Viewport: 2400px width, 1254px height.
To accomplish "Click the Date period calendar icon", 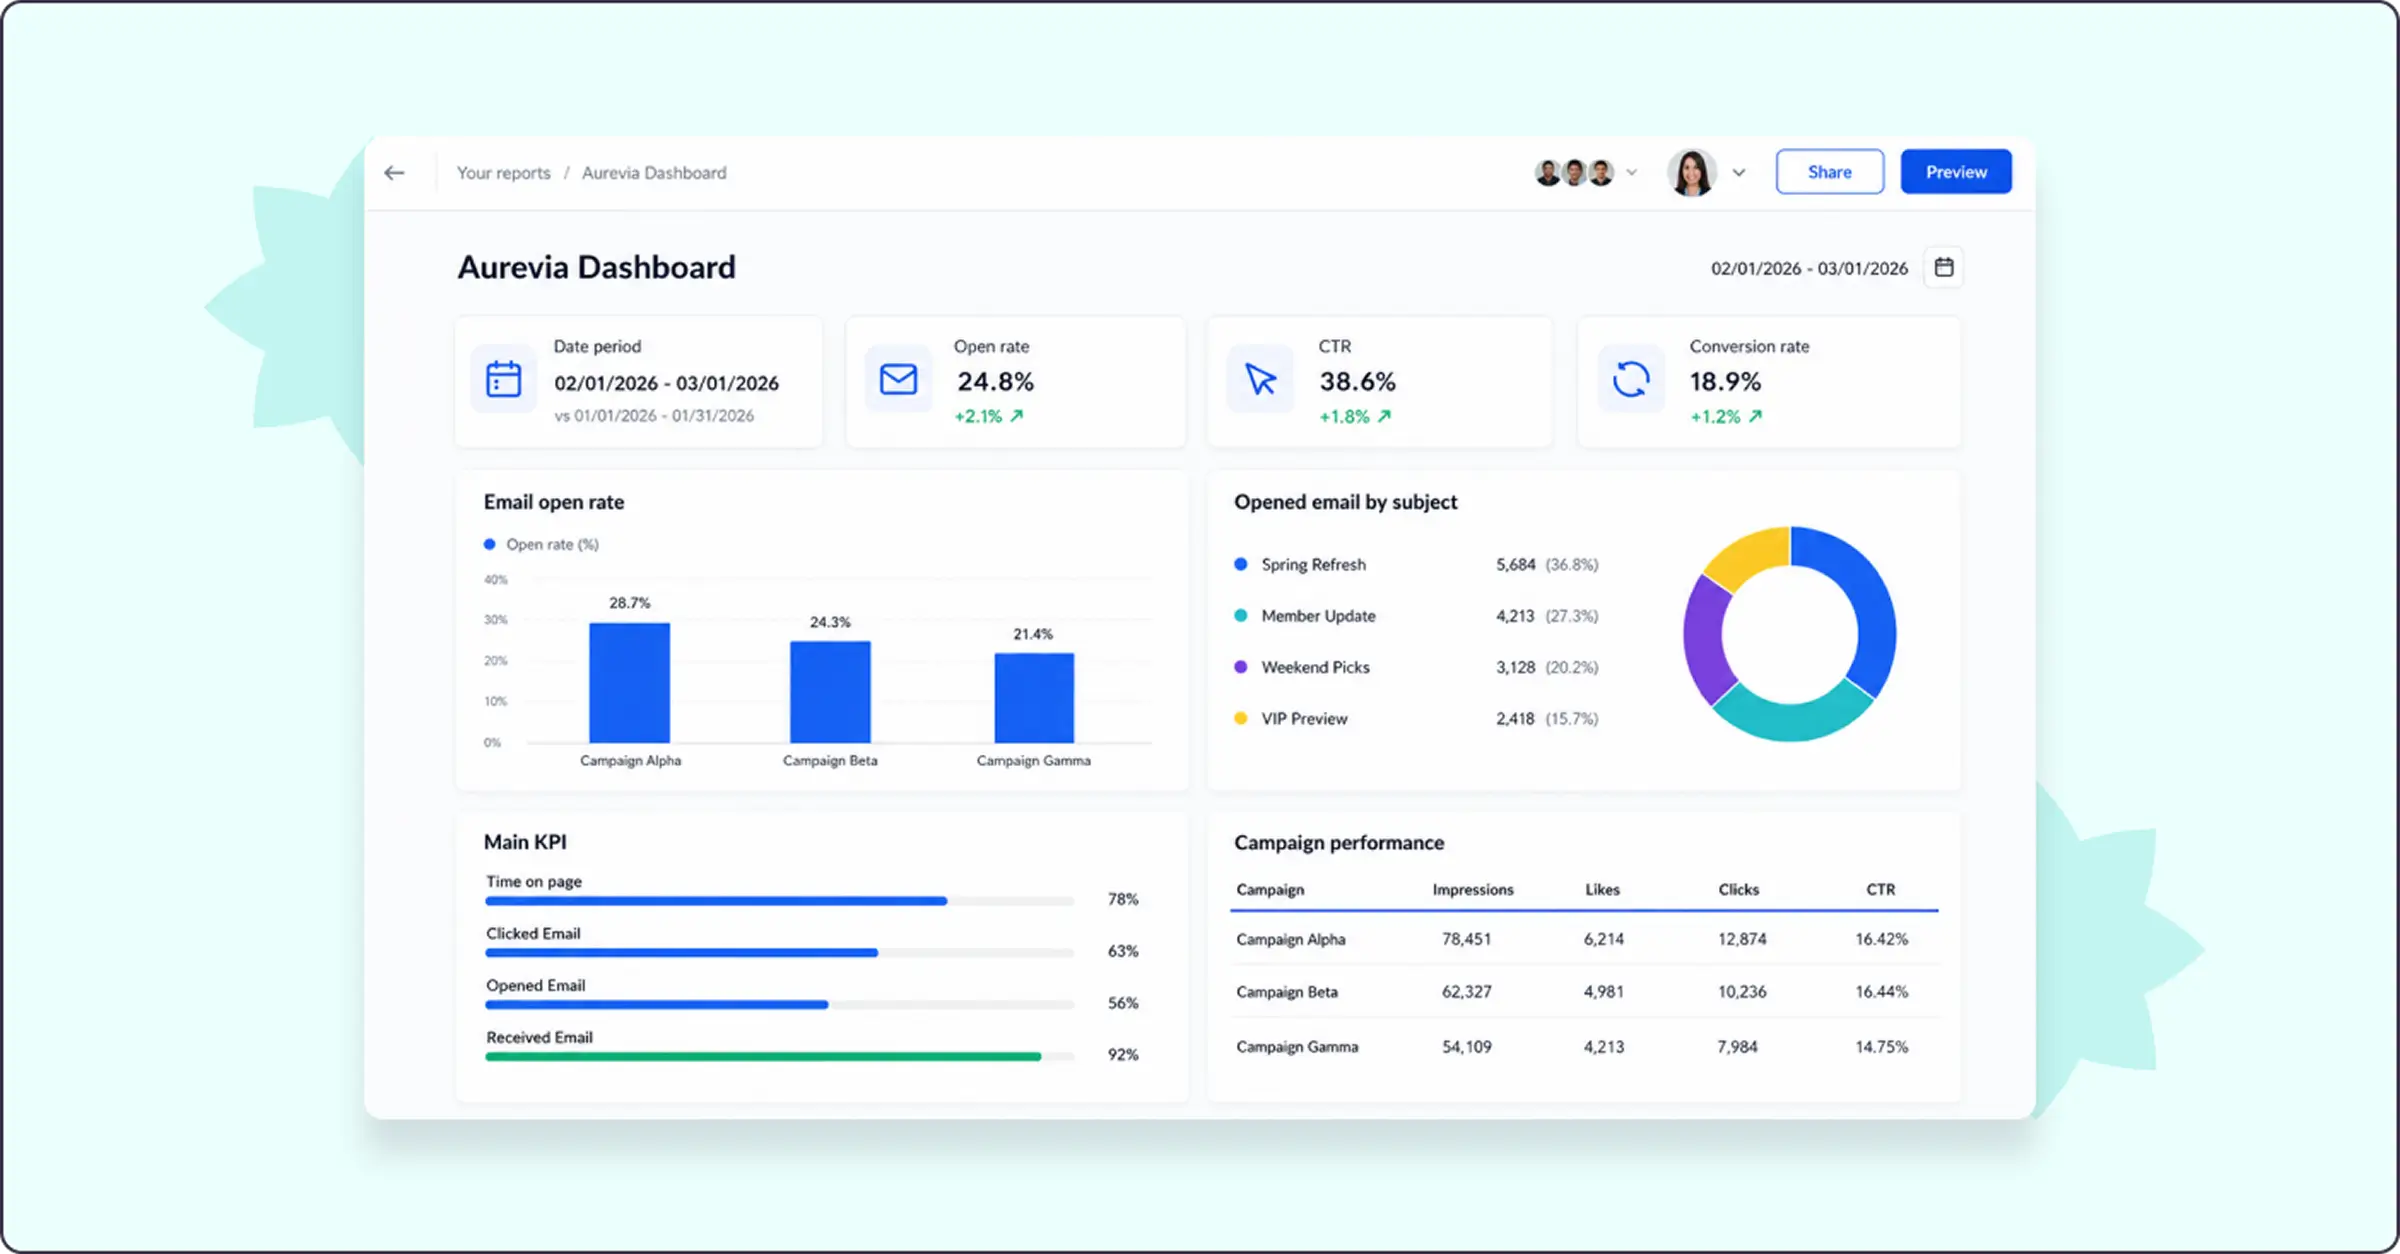I will click(503, 380).
